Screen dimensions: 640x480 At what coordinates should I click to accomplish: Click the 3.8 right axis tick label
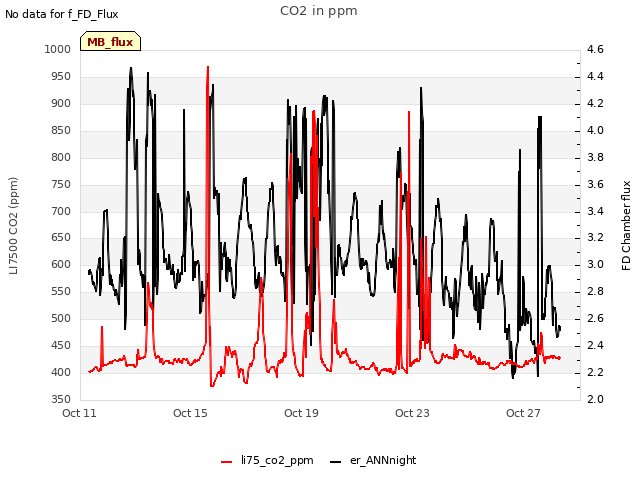coord(595,157)
